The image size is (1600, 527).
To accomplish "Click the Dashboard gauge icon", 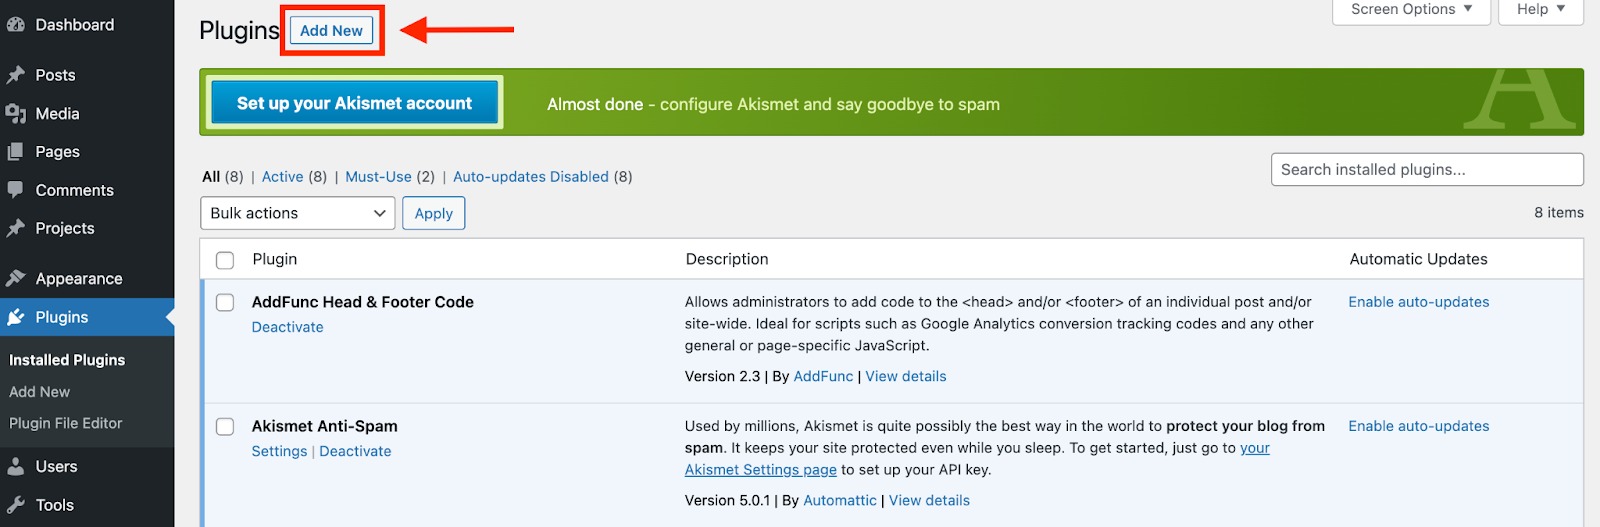I will pyautogui.click(x=16, y=25).
